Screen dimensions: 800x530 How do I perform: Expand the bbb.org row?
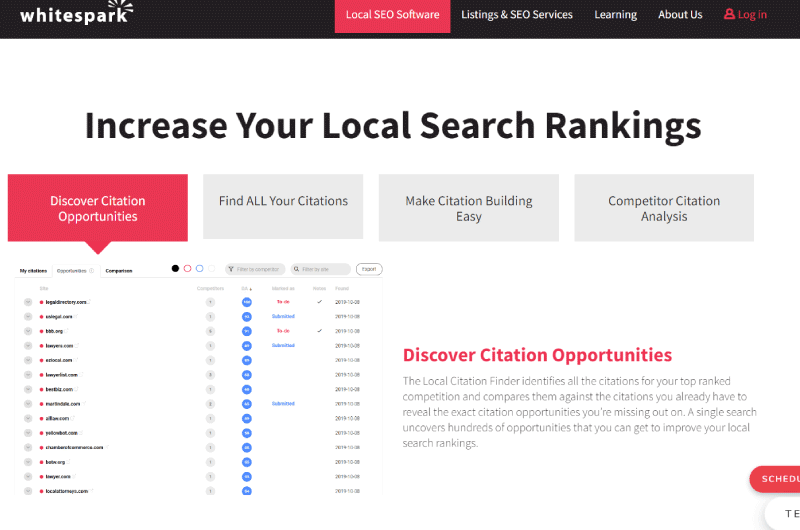coord(28,331)
